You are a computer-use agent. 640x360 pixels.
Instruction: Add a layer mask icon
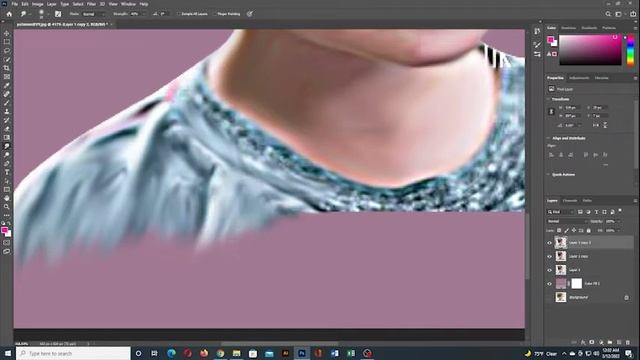click(592, 342)
